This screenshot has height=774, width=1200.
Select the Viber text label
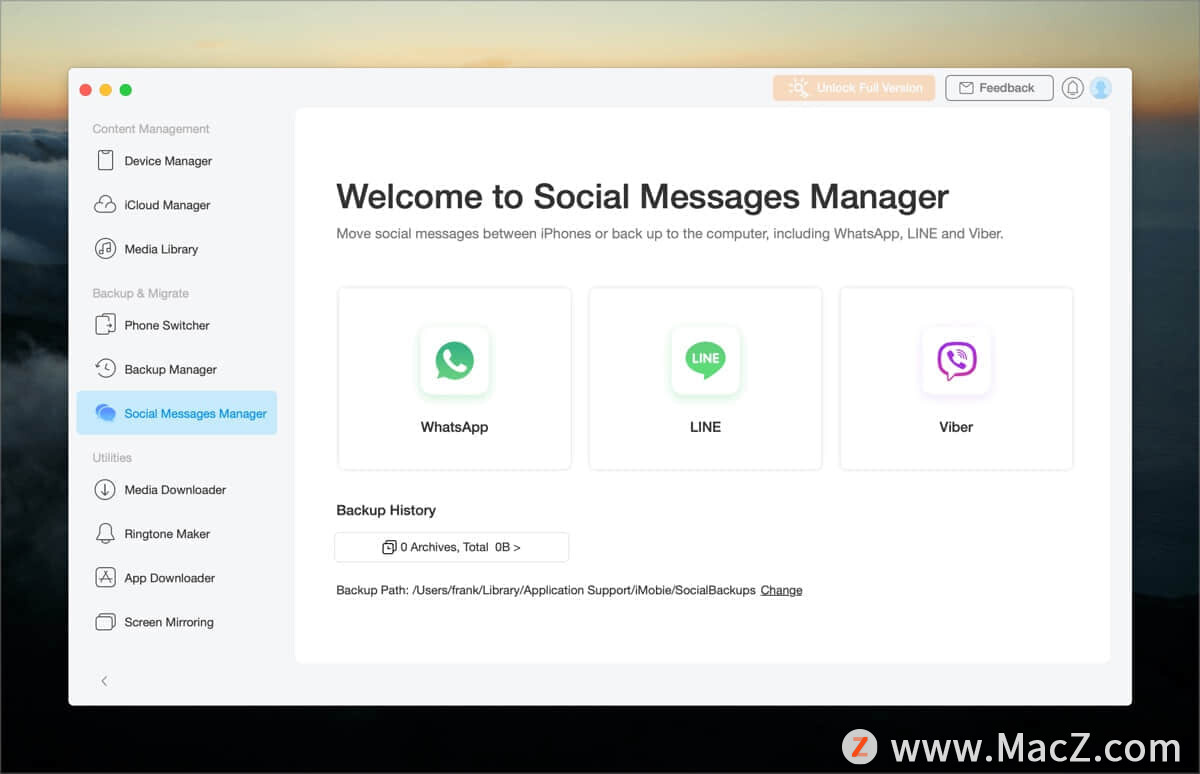point(956,427)
